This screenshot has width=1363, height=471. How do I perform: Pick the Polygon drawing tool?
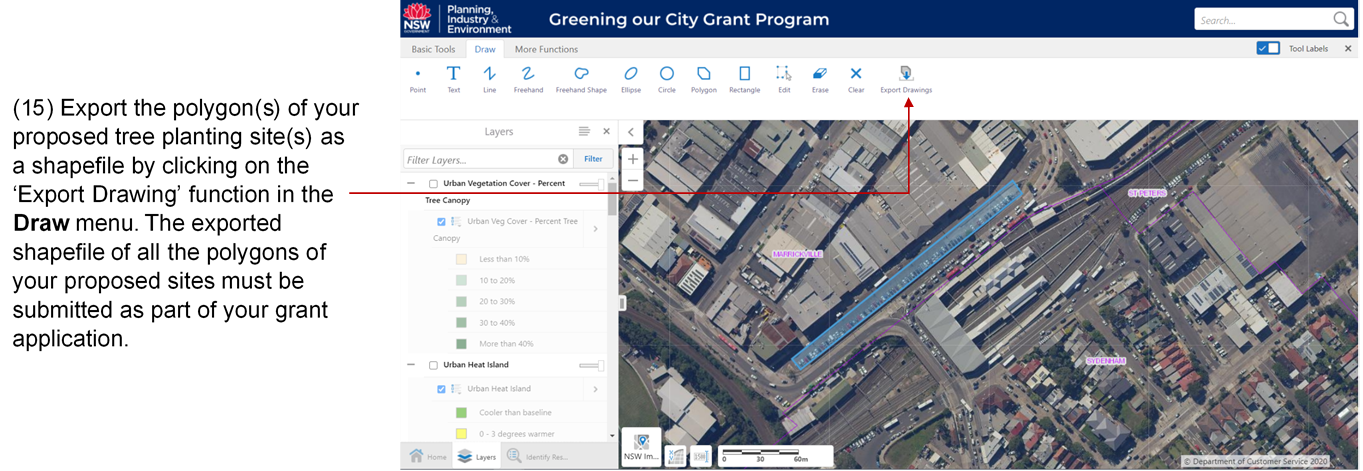704,79
